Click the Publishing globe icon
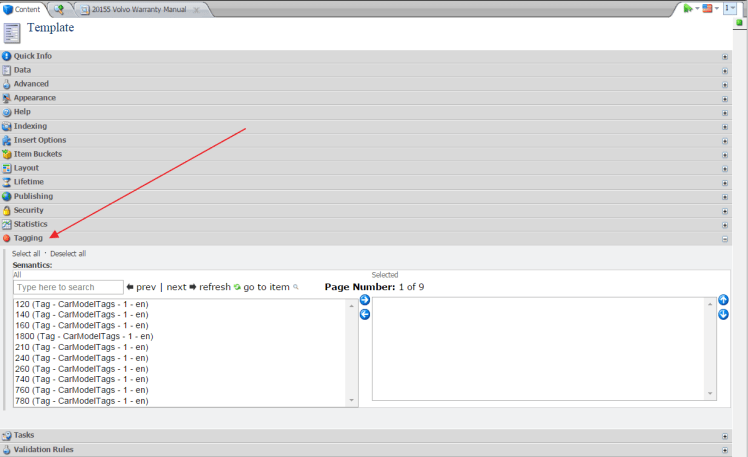The width and height of the screenshot is (748, 457). [6, 196]
